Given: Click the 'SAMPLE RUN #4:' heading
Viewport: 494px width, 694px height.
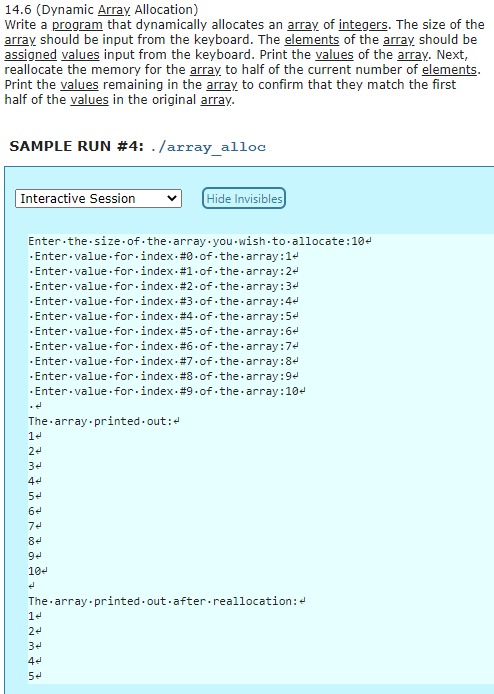Looking at the screenshot, I should pyautogui.click(x=76, y=146).
